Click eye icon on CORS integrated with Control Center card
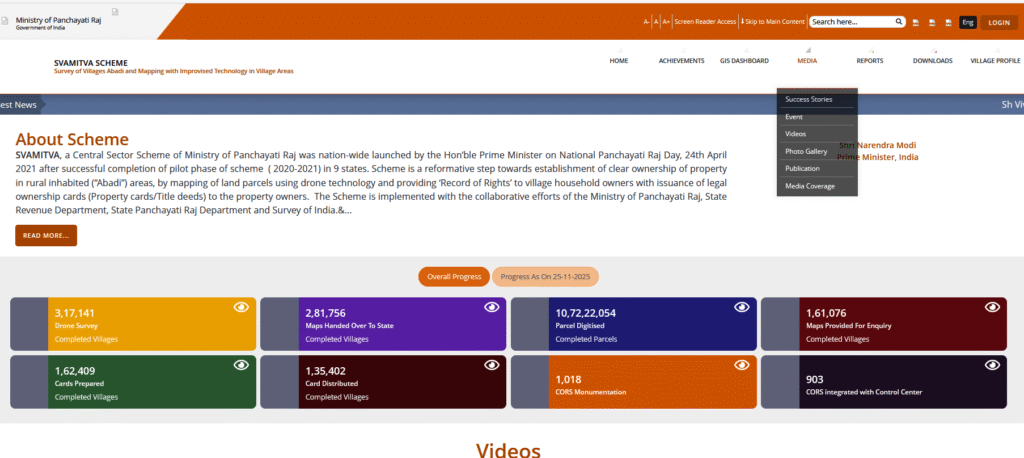 [993, 365]
